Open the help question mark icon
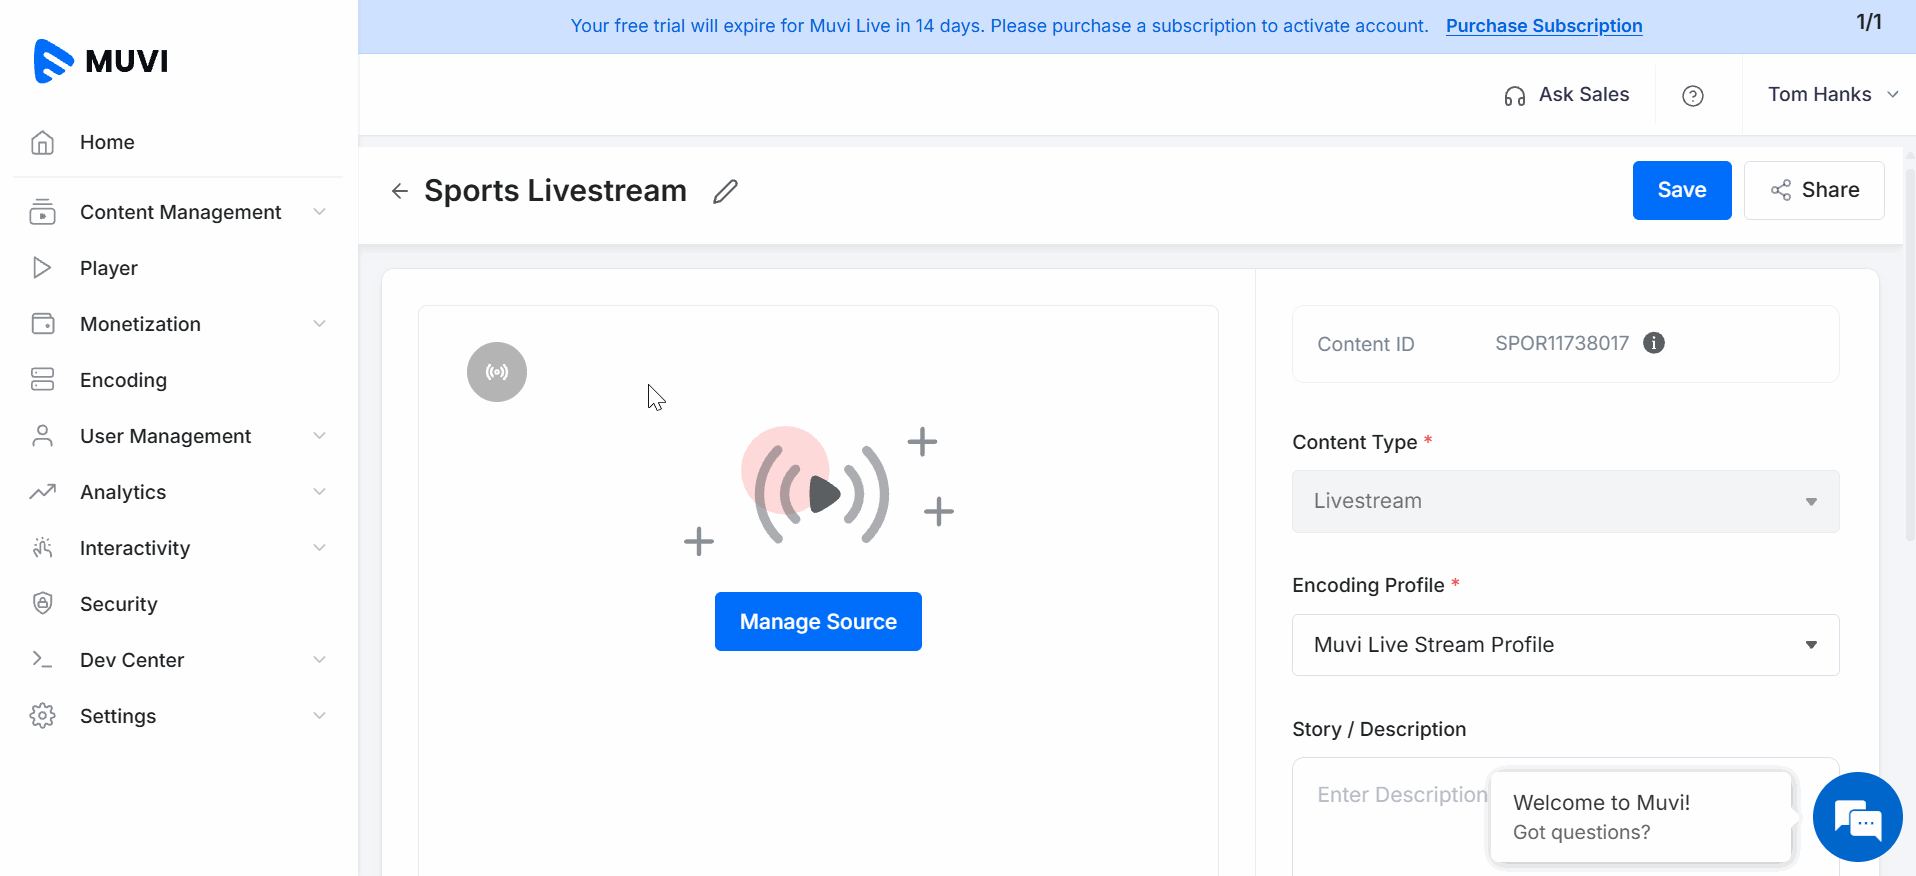Viewport: 1916px width, 876px height. point(1692,95)
